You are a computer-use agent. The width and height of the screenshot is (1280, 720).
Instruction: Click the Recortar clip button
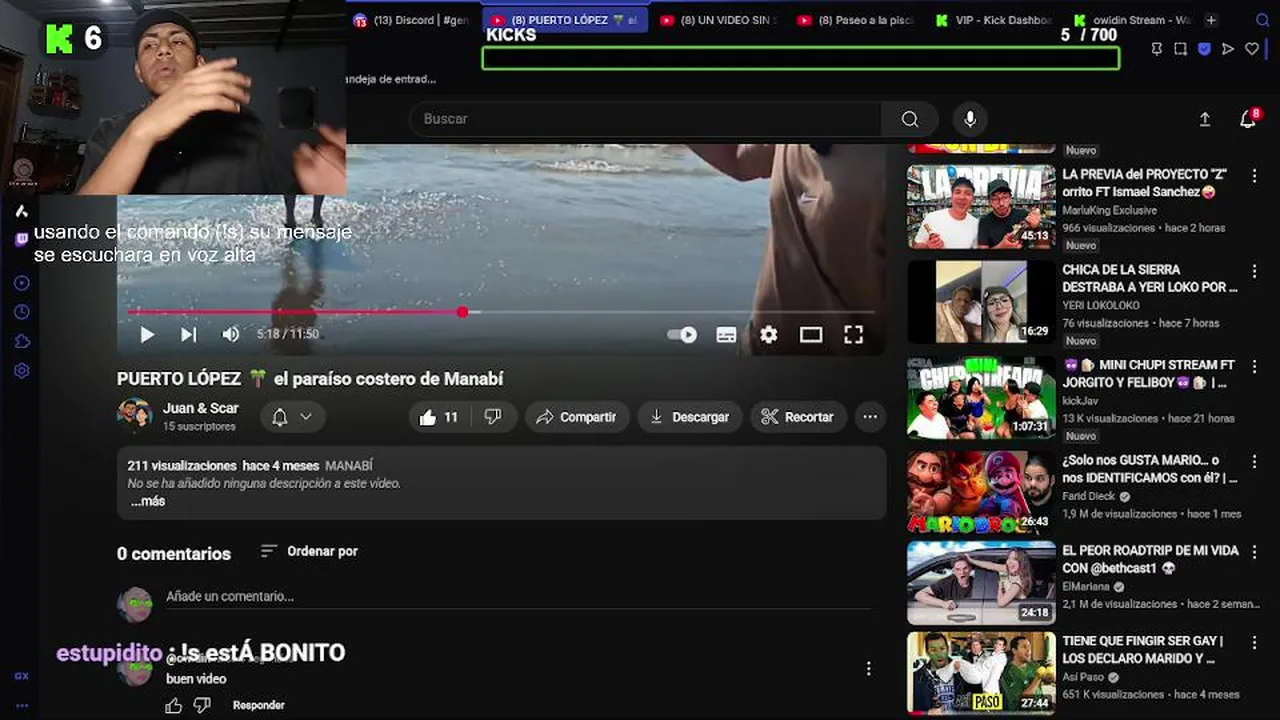[x=797, y=417]
